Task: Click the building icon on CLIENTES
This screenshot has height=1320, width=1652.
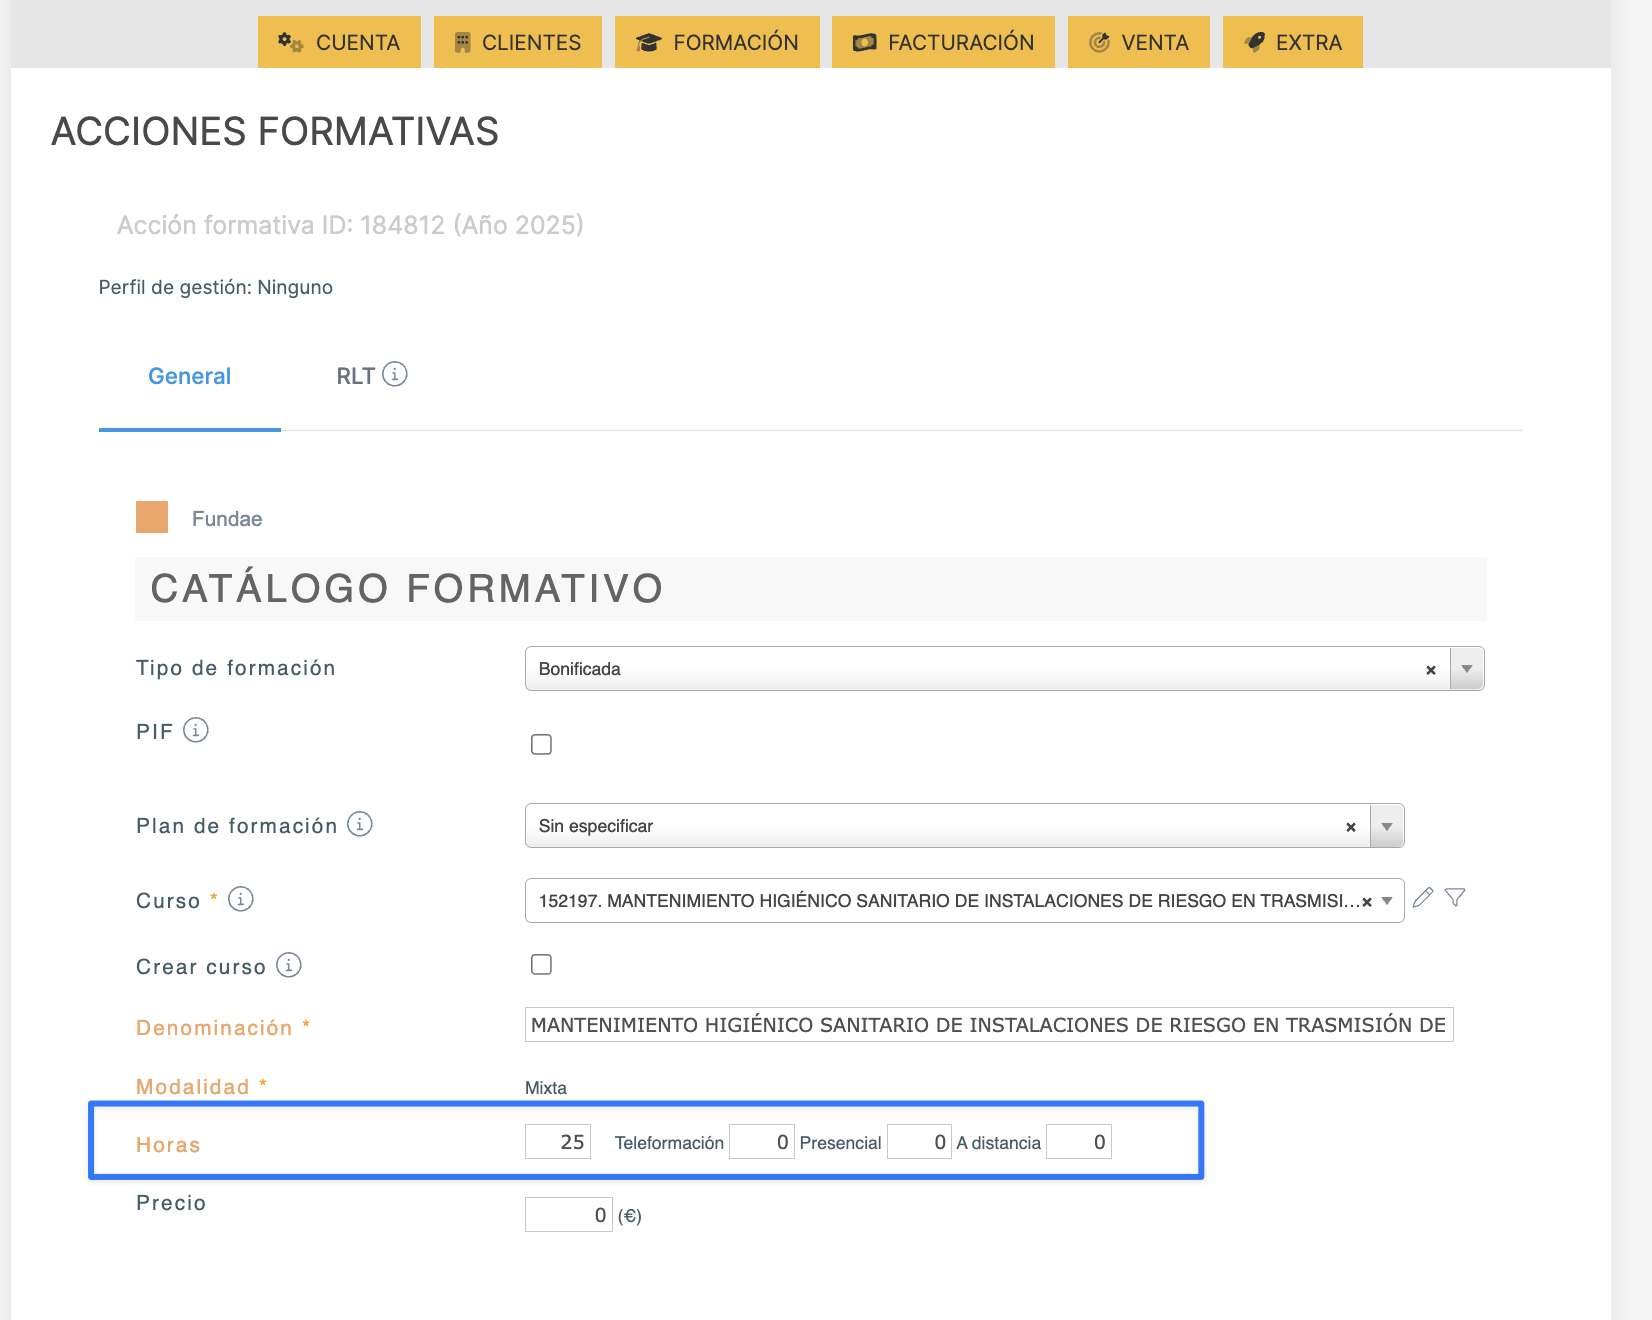Action: tap(462, 42)
